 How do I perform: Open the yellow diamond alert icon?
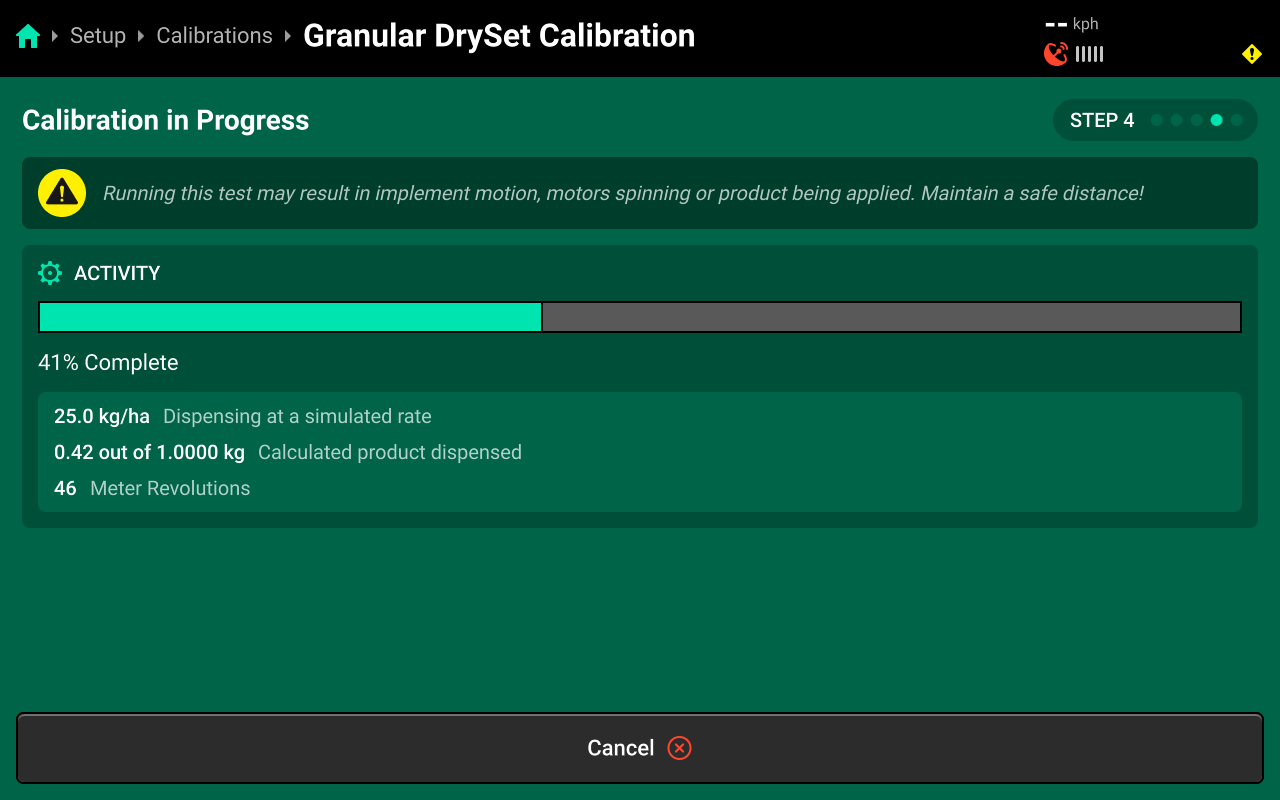[x=1252, y=54]
